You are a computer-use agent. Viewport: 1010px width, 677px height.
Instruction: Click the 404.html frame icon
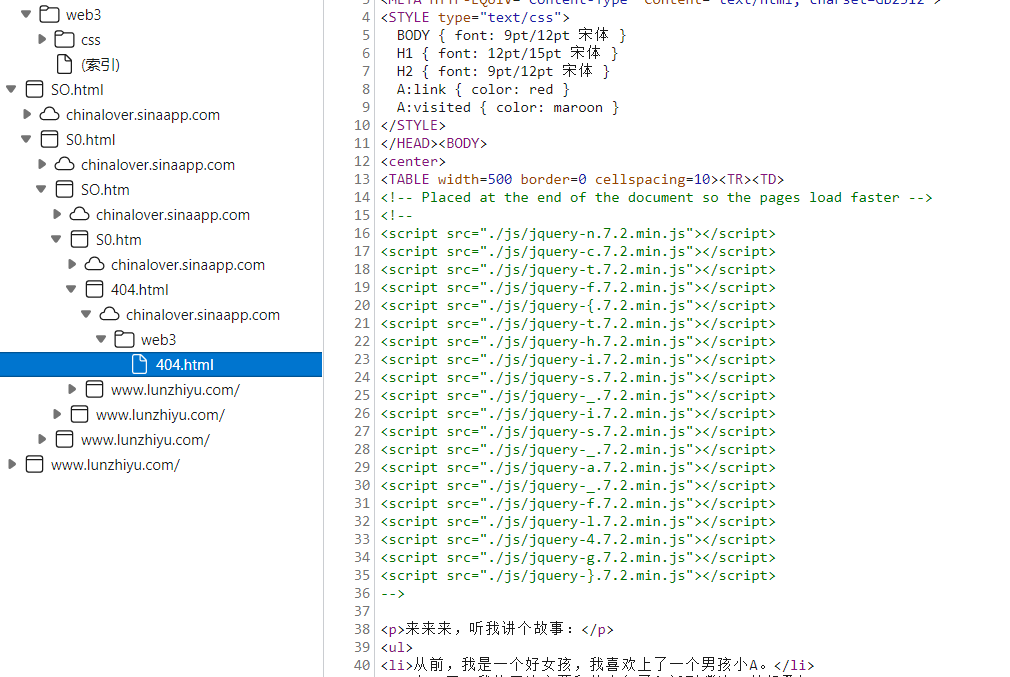click(x=95, y=290)
